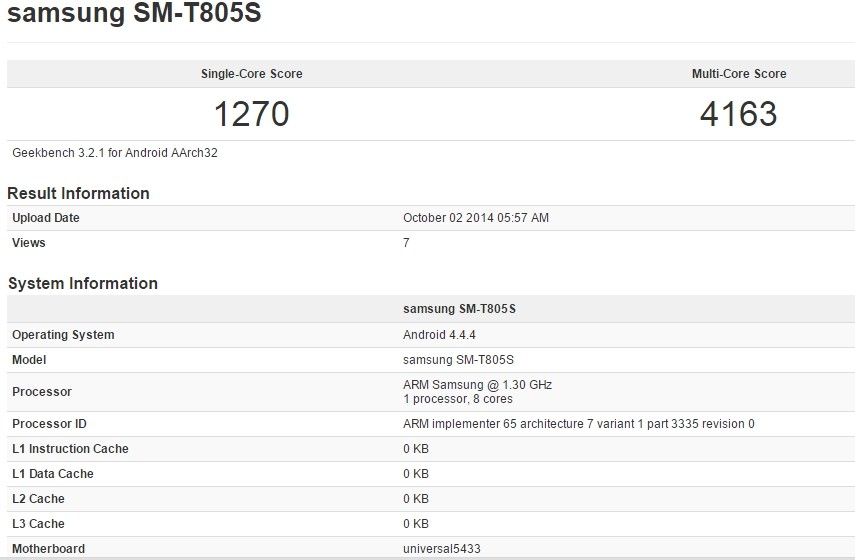Click the Result Information heading
The image size is (855, 560).
[x=78, y=193]
